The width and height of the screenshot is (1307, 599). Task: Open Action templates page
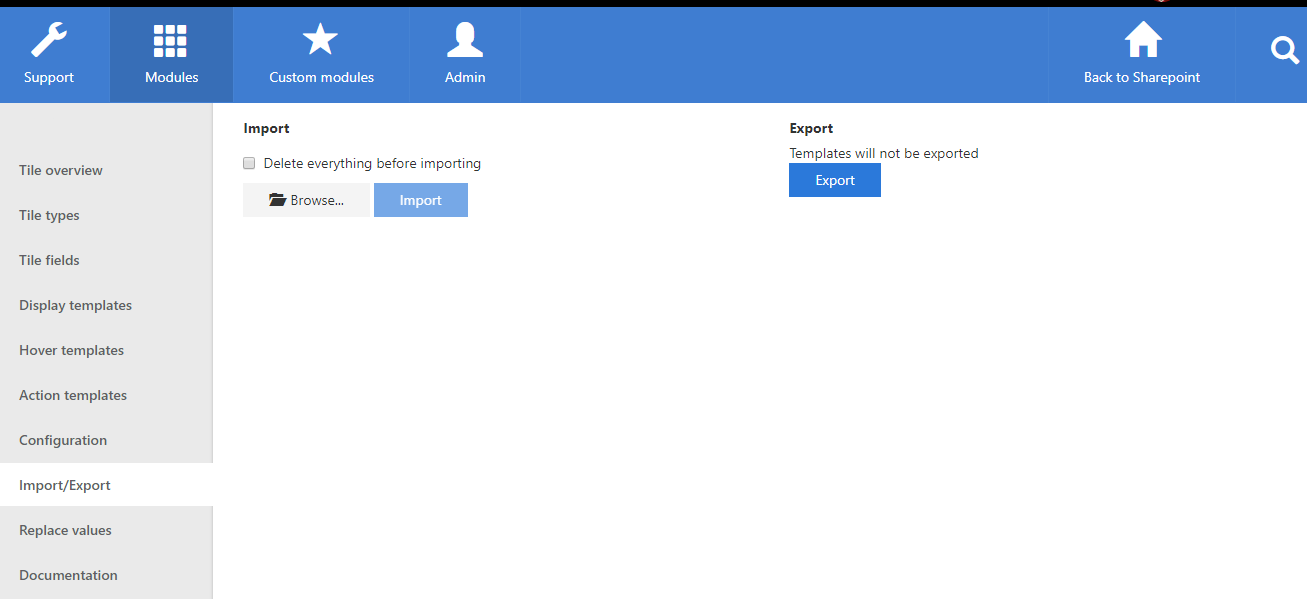pyautogui.click(x=73, y=395)
